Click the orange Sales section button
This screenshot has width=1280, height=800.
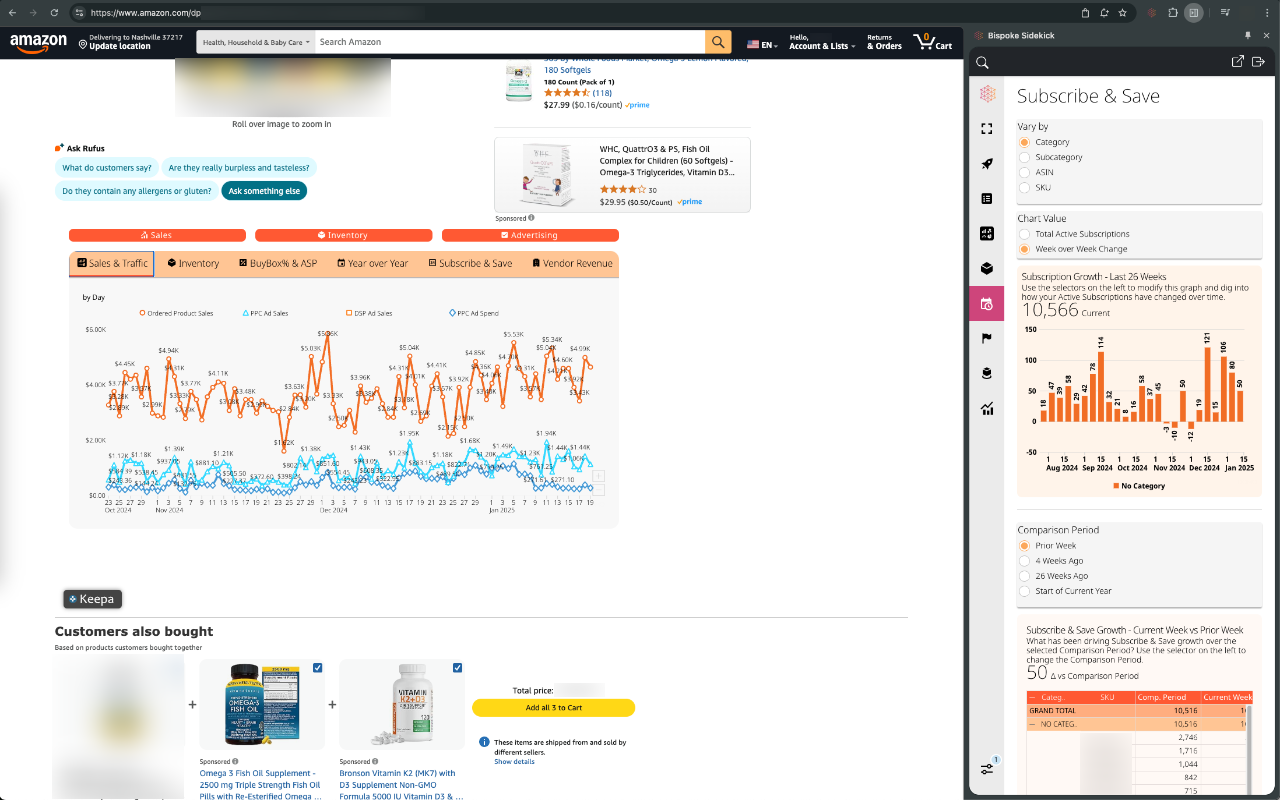tap(157, 235)
